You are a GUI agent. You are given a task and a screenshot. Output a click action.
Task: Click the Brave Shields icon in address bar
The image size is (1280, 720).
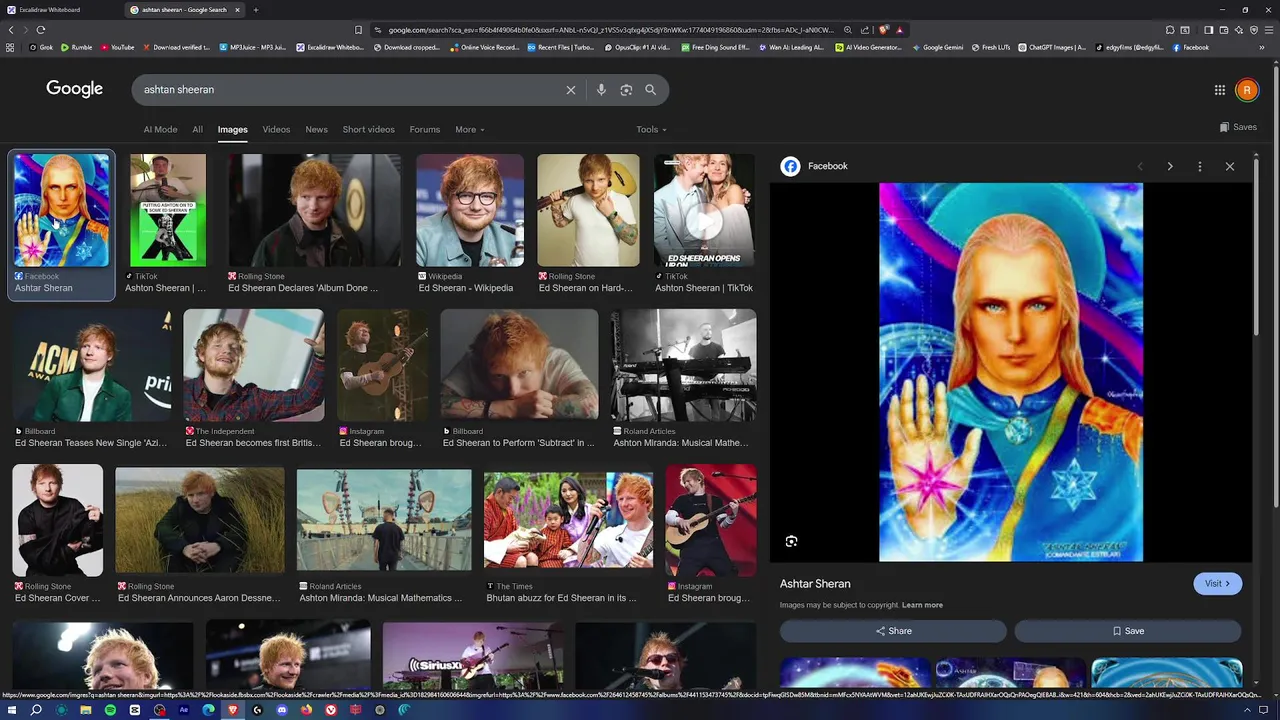[x=884, y=30]
